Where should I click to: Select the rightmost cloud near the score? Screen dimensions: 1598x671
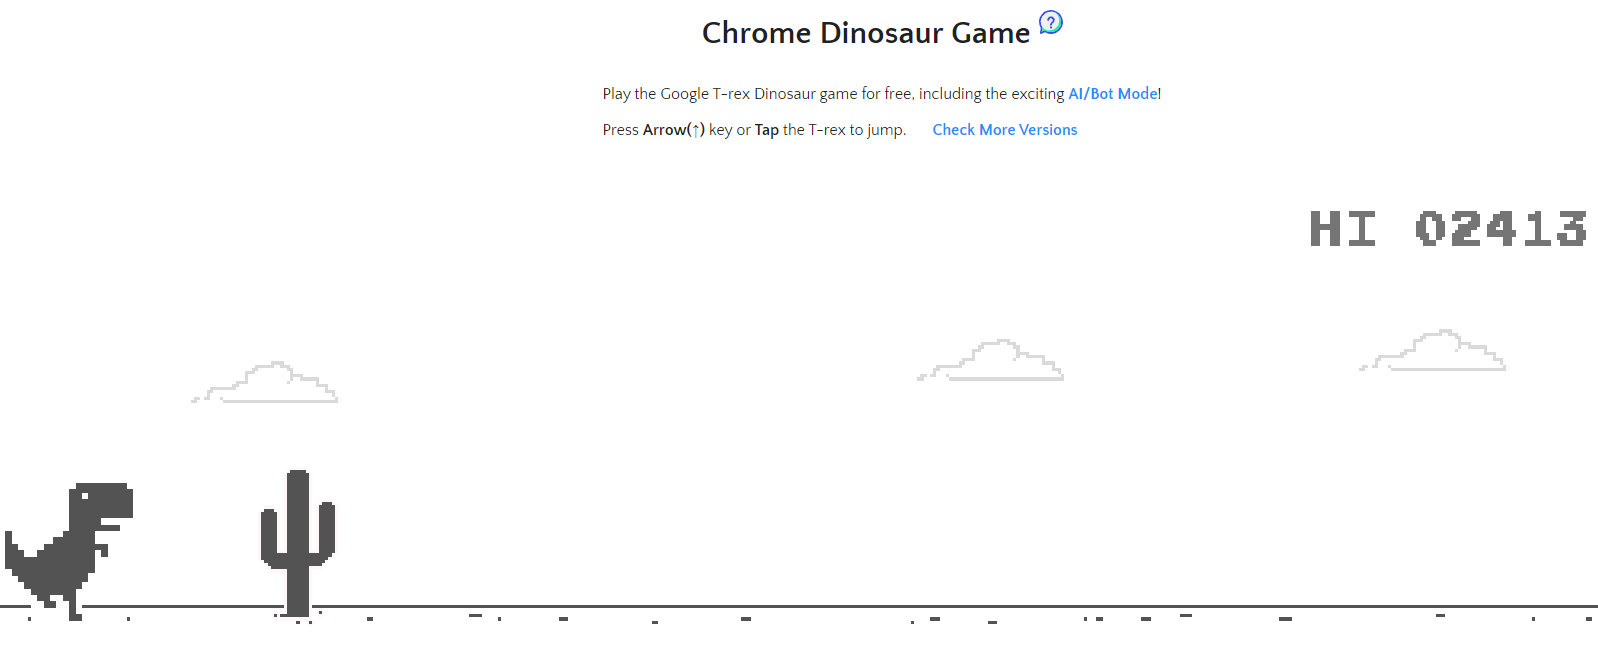point(1432,352)
